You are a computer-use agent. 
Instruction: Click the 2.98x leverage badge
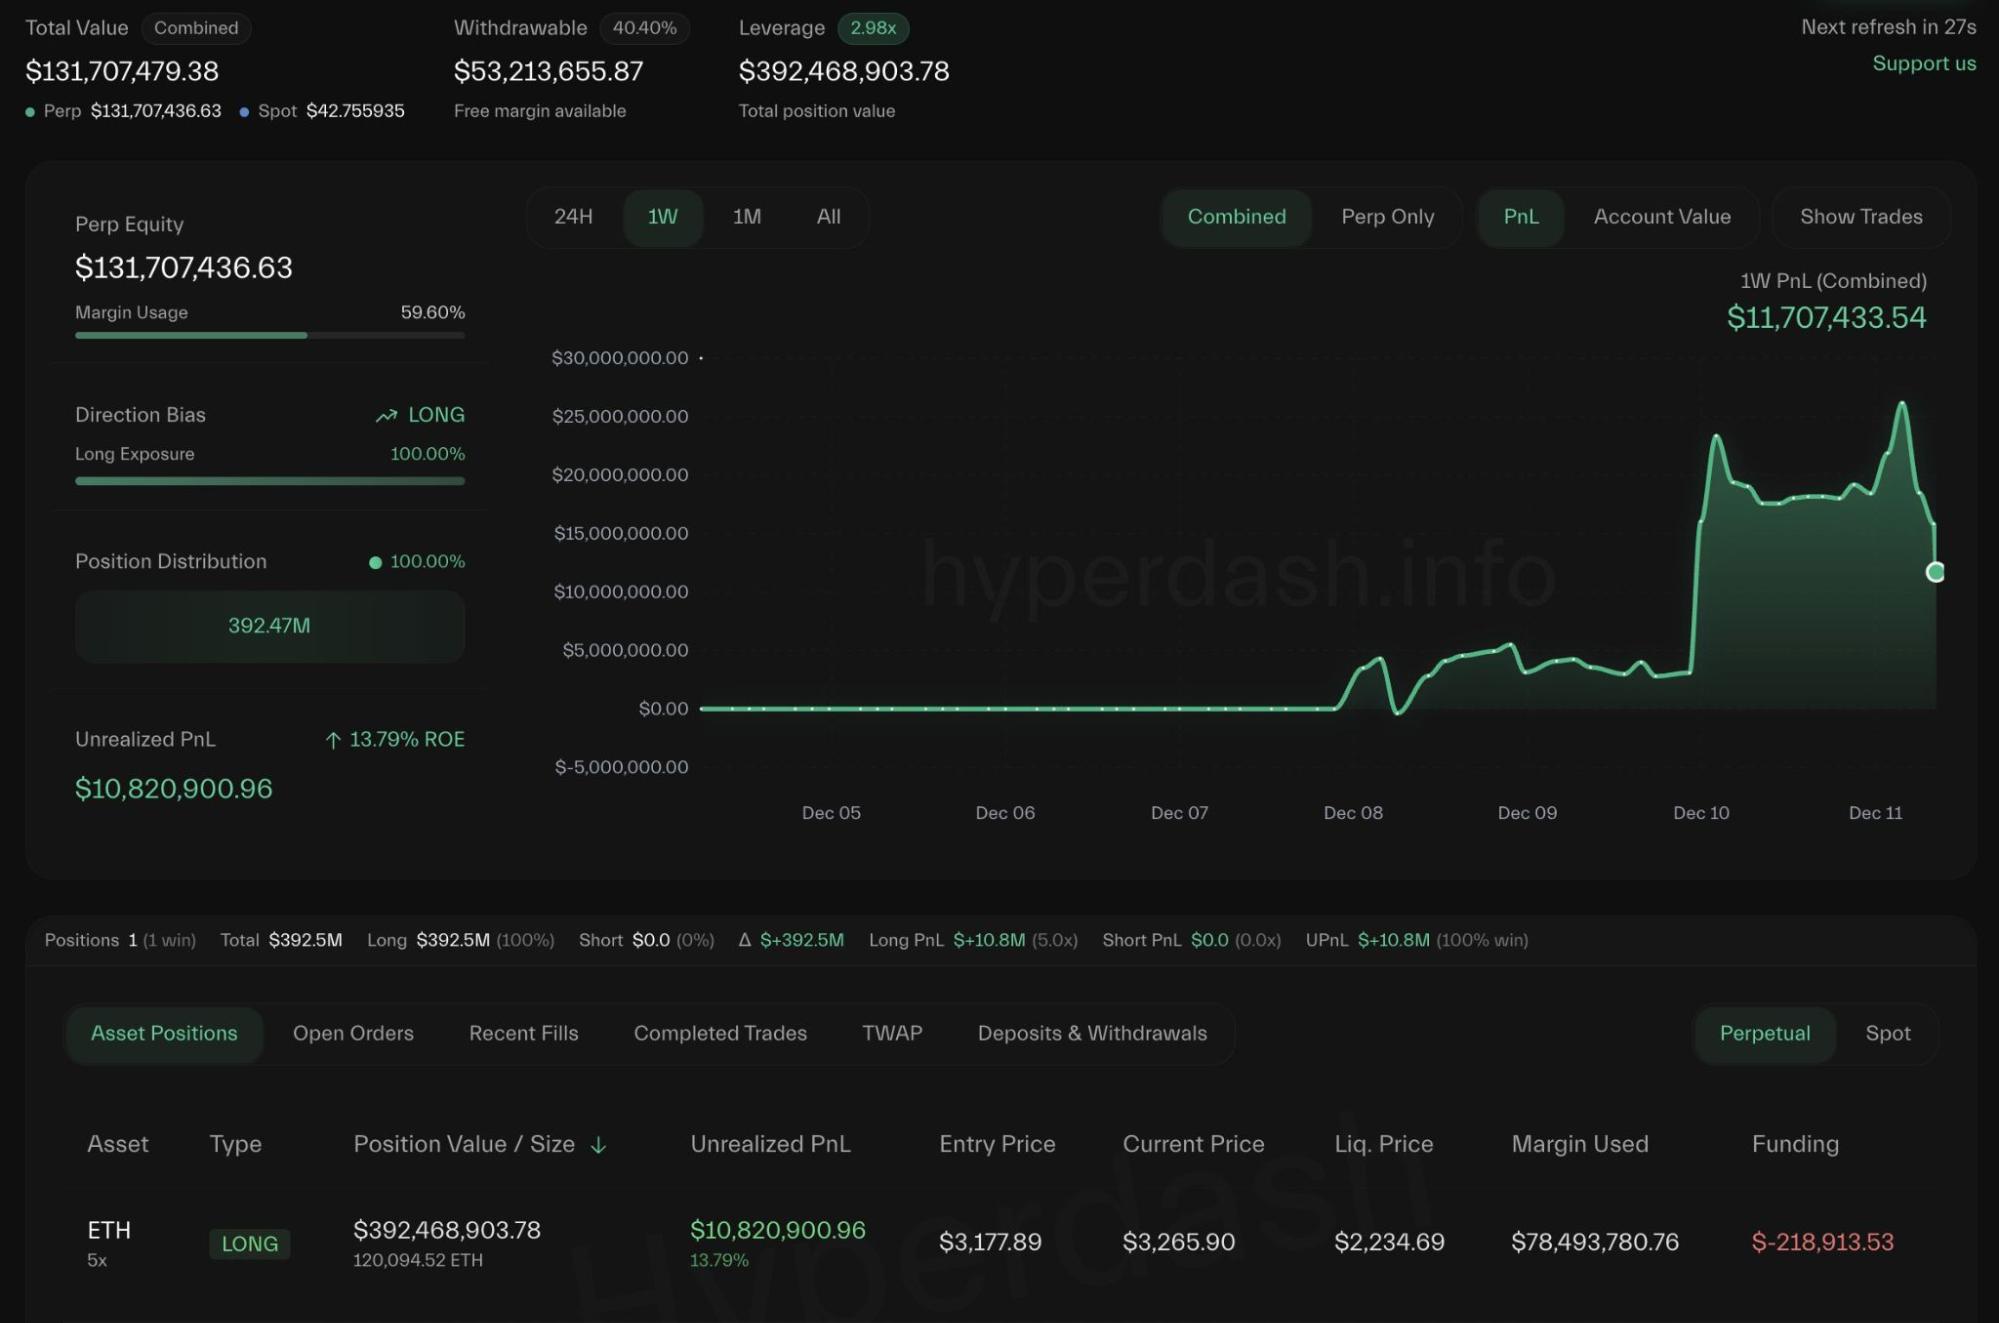871,28
